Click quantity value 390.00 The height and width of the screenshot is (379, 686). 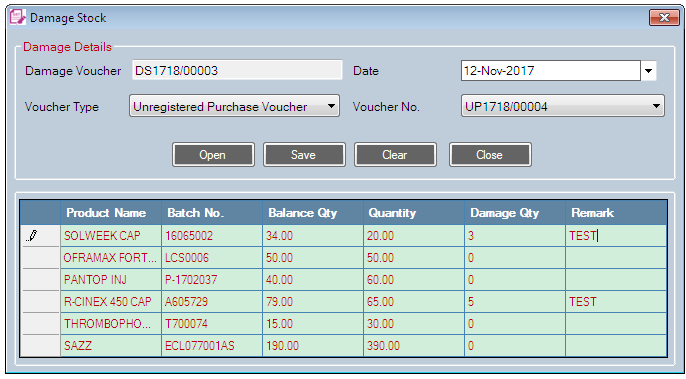414,346
